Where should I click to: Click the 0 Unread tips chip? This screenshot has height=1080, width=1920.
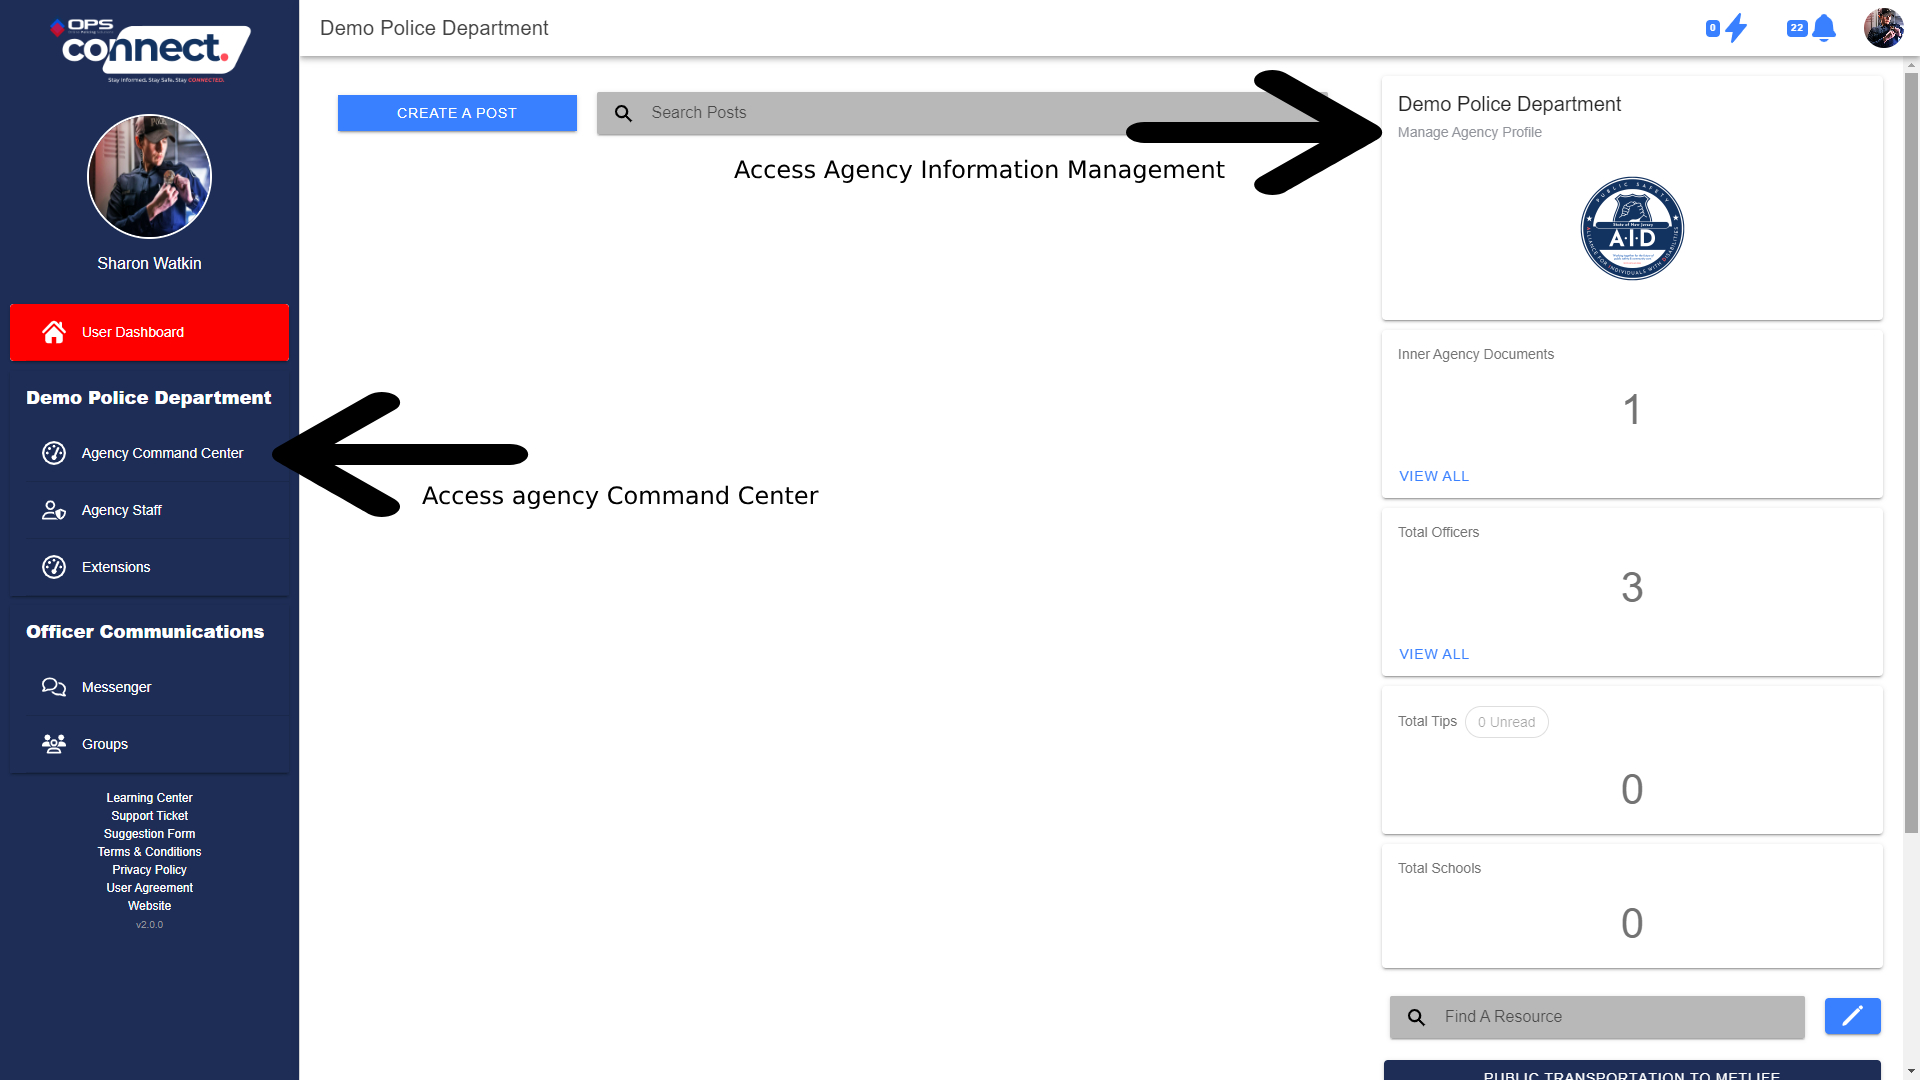1506,722
